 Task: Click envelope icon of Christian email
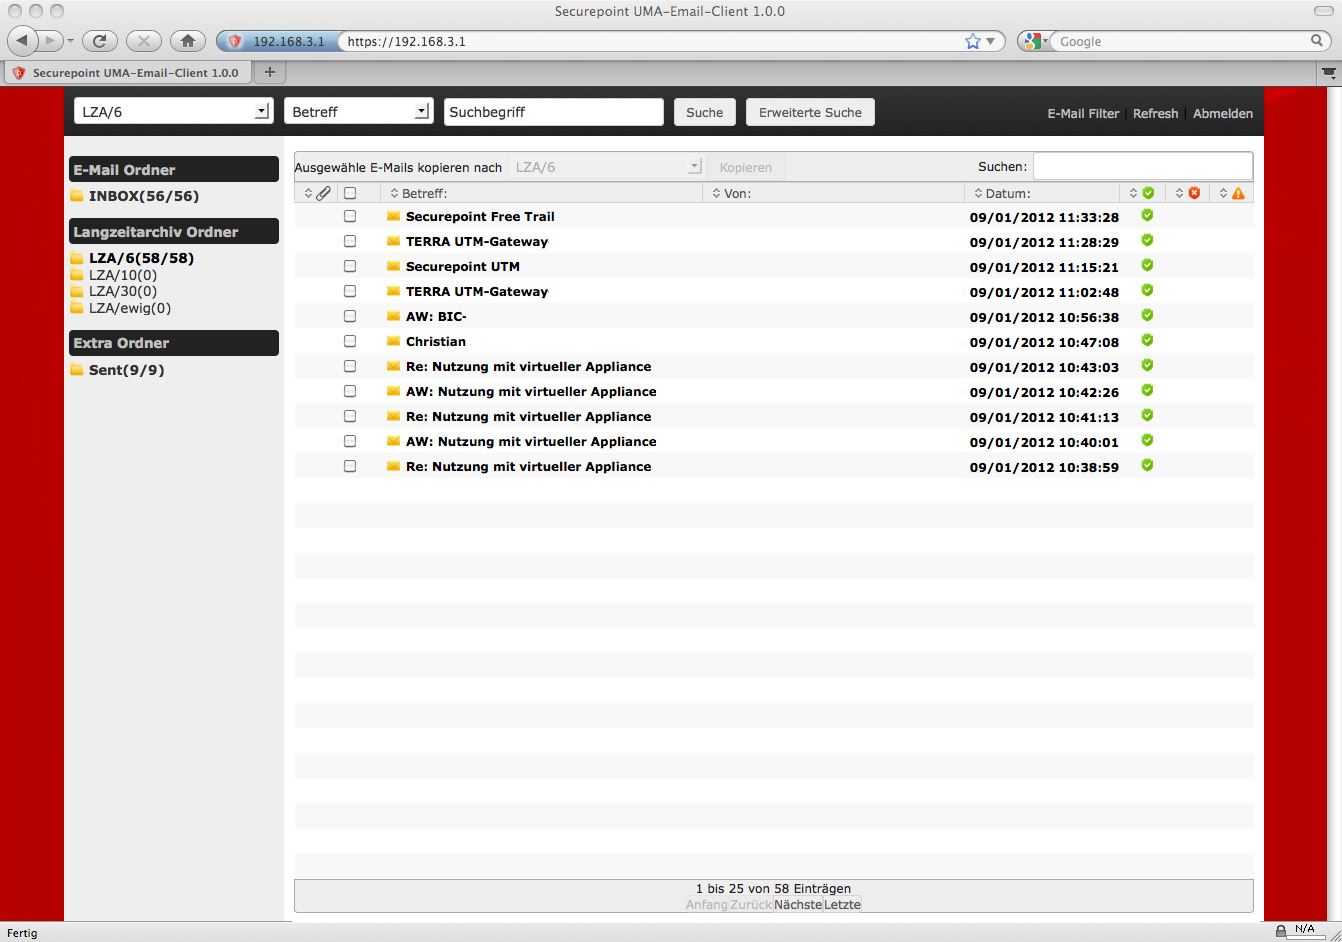point(393,341)
